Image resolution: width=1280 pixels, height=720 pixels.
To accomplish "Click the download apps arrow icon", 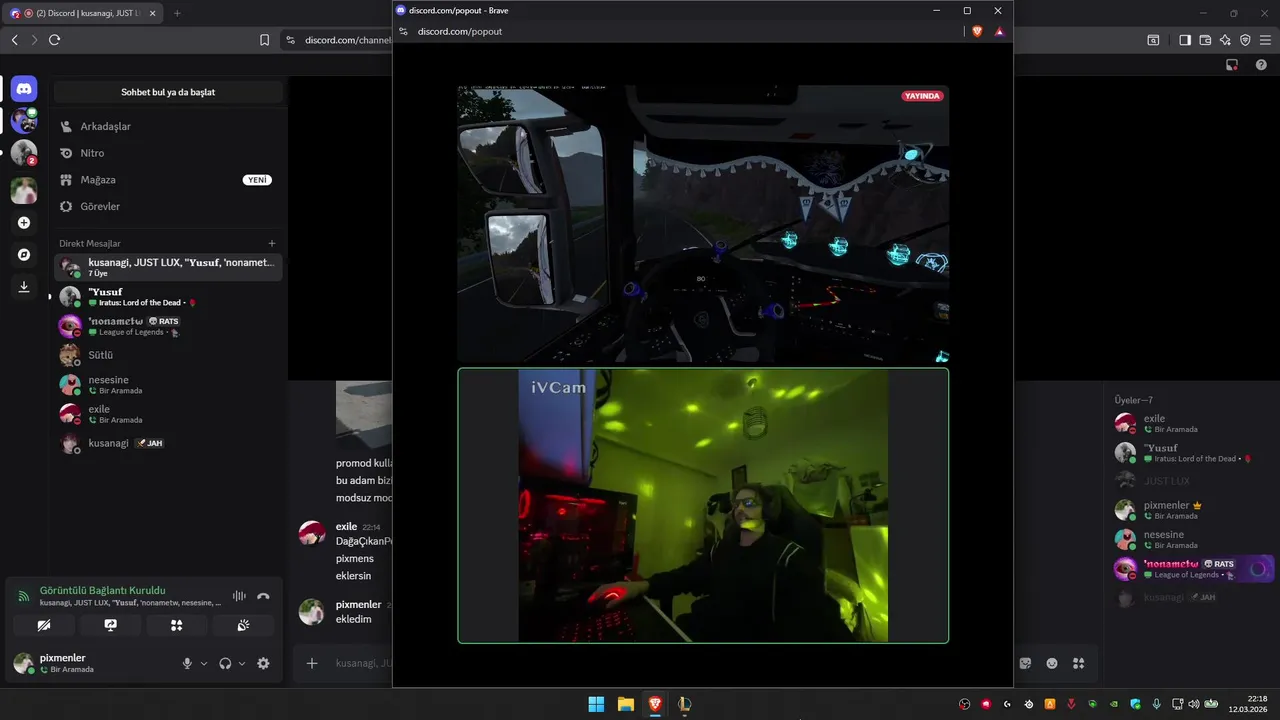I will pyautogui.click(x=24, y=287).
